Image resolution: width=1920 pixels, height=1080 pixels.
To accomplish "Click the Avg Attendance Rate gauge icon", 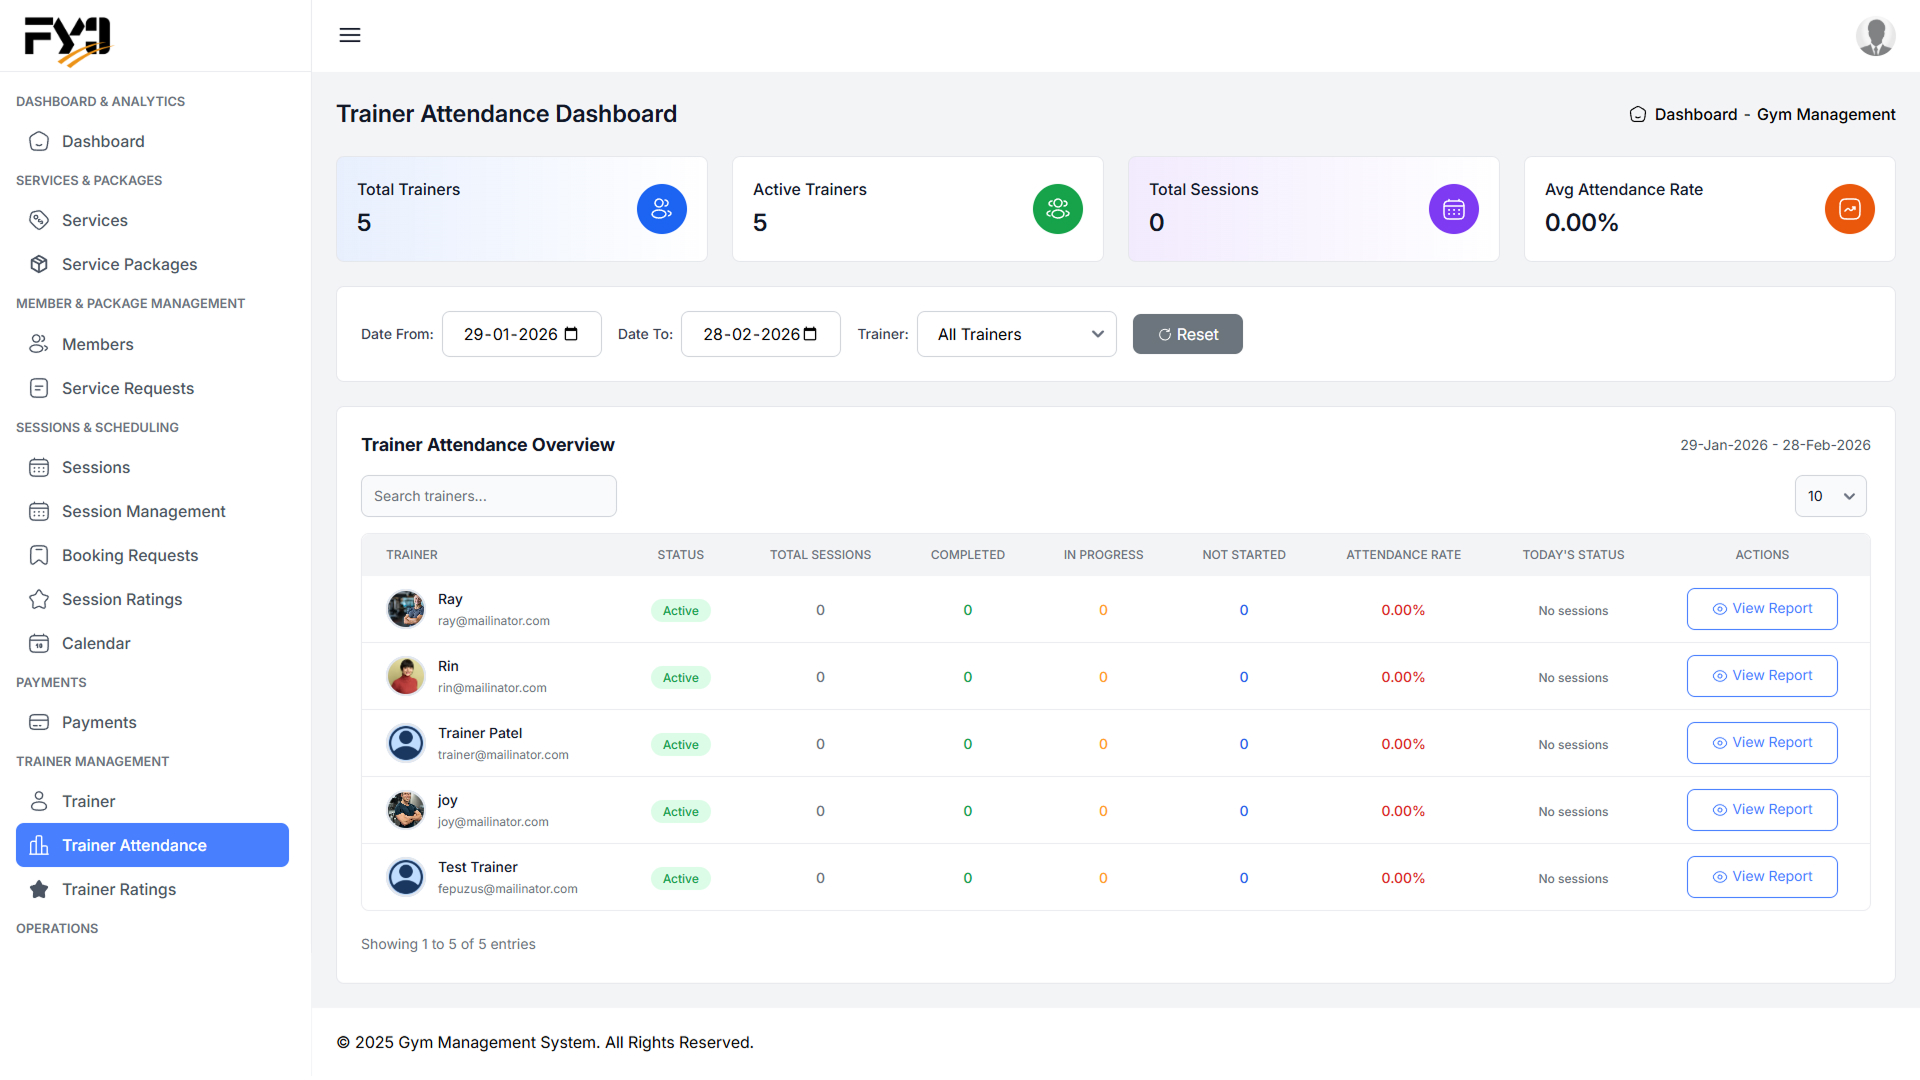I will [x=1849, y=209].
